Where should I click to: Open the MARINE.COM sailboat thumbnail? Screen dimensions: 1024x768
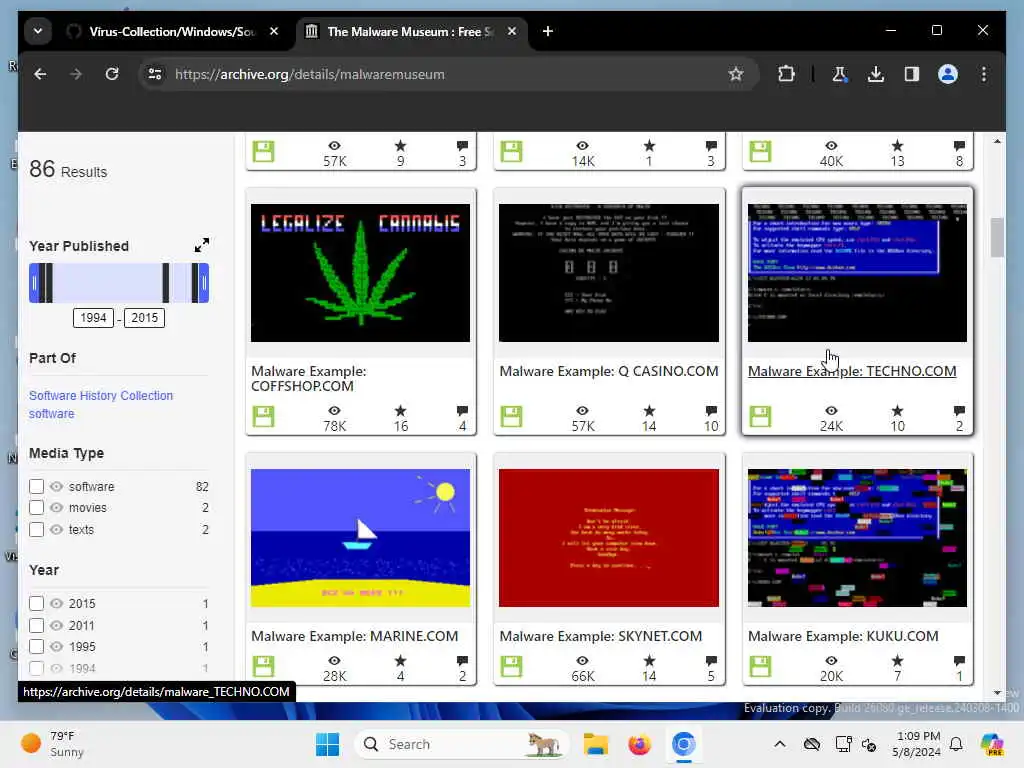360,538
